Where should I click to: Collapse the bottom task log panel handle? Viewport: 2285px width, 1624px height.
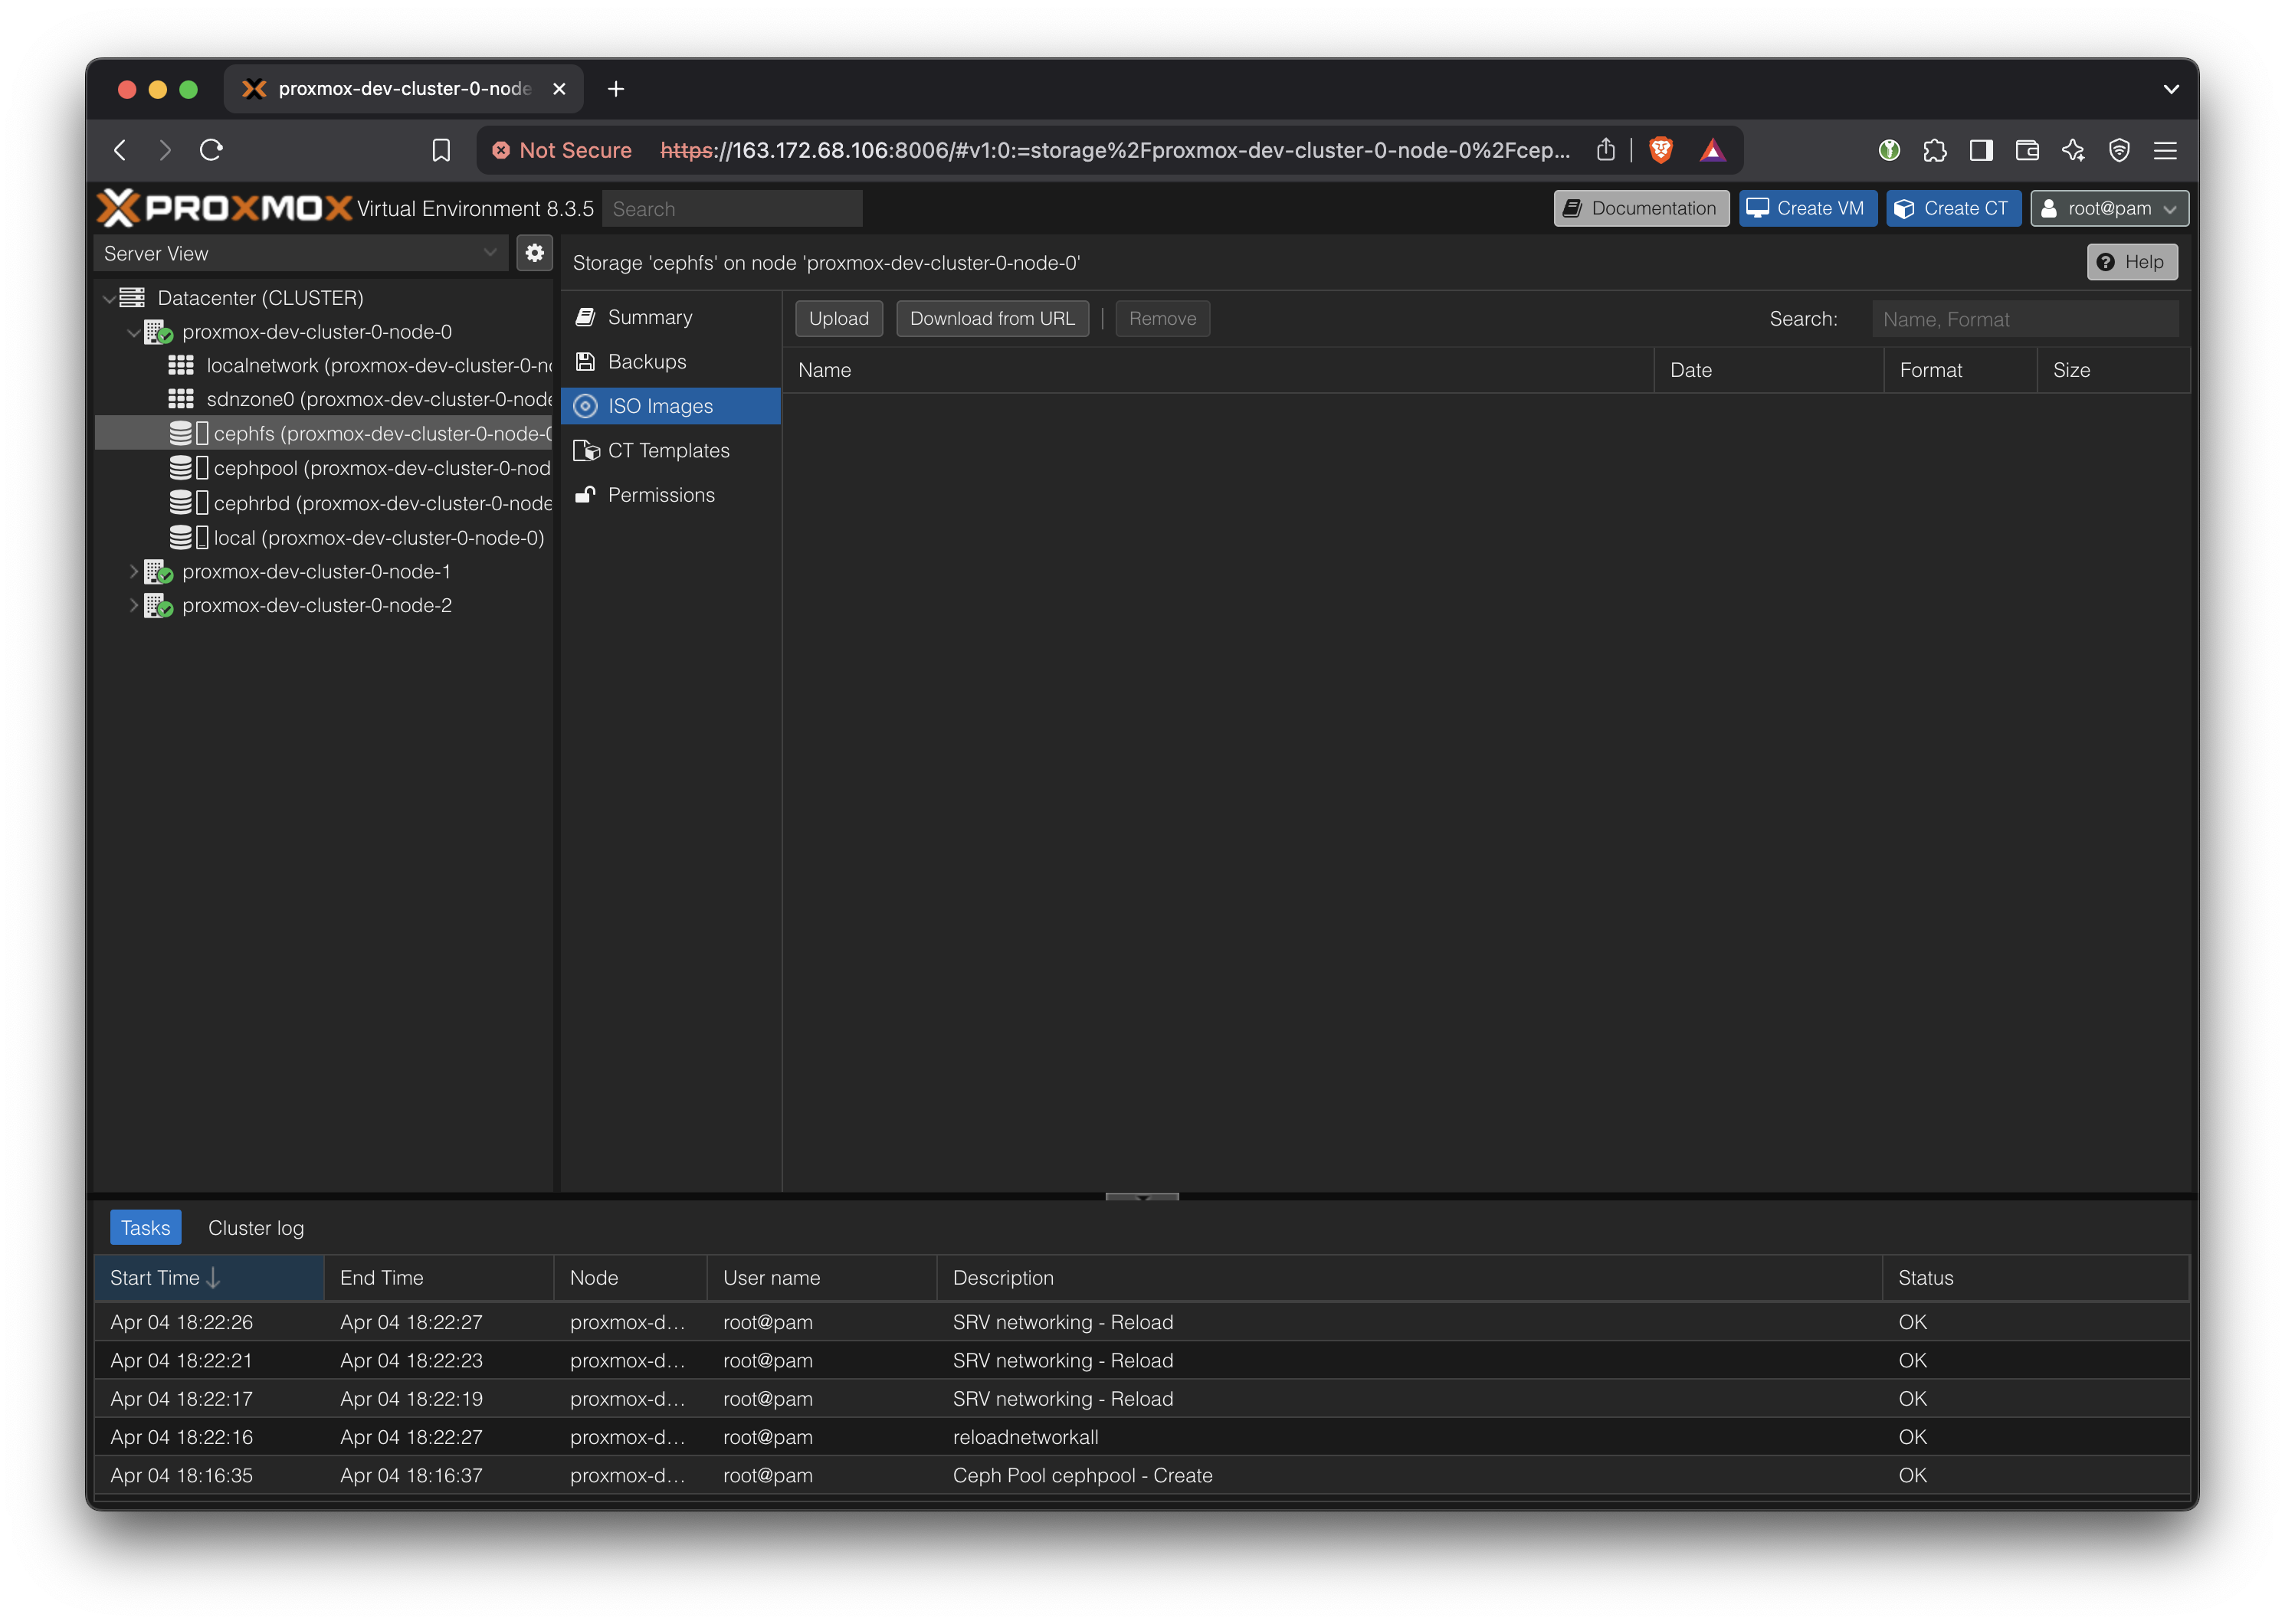pyautogui.click(x=1142, y=1196)
